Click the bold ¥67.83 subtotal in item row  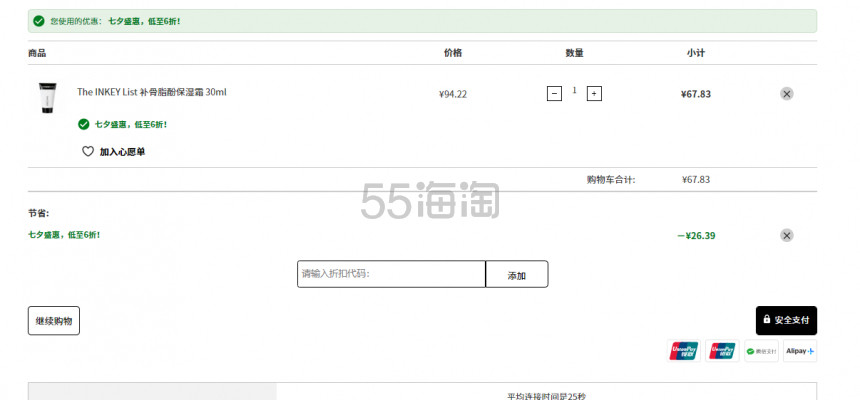coord(695,94)
